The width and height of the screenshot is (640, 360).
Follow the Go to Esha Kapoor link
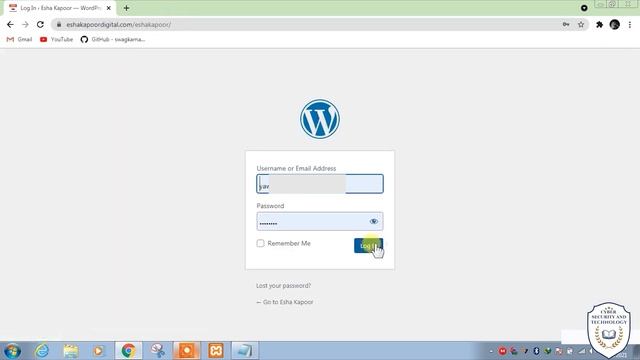tap(285, 302)
